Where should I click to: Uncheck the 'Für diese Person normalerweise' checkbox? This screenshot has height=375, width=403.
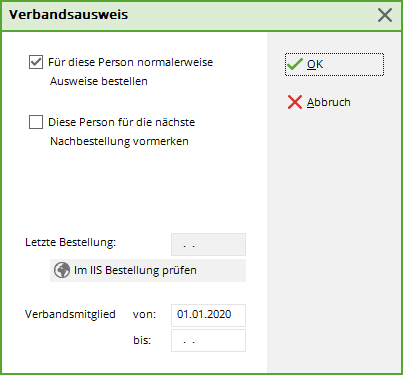click(x=36, y=62)
